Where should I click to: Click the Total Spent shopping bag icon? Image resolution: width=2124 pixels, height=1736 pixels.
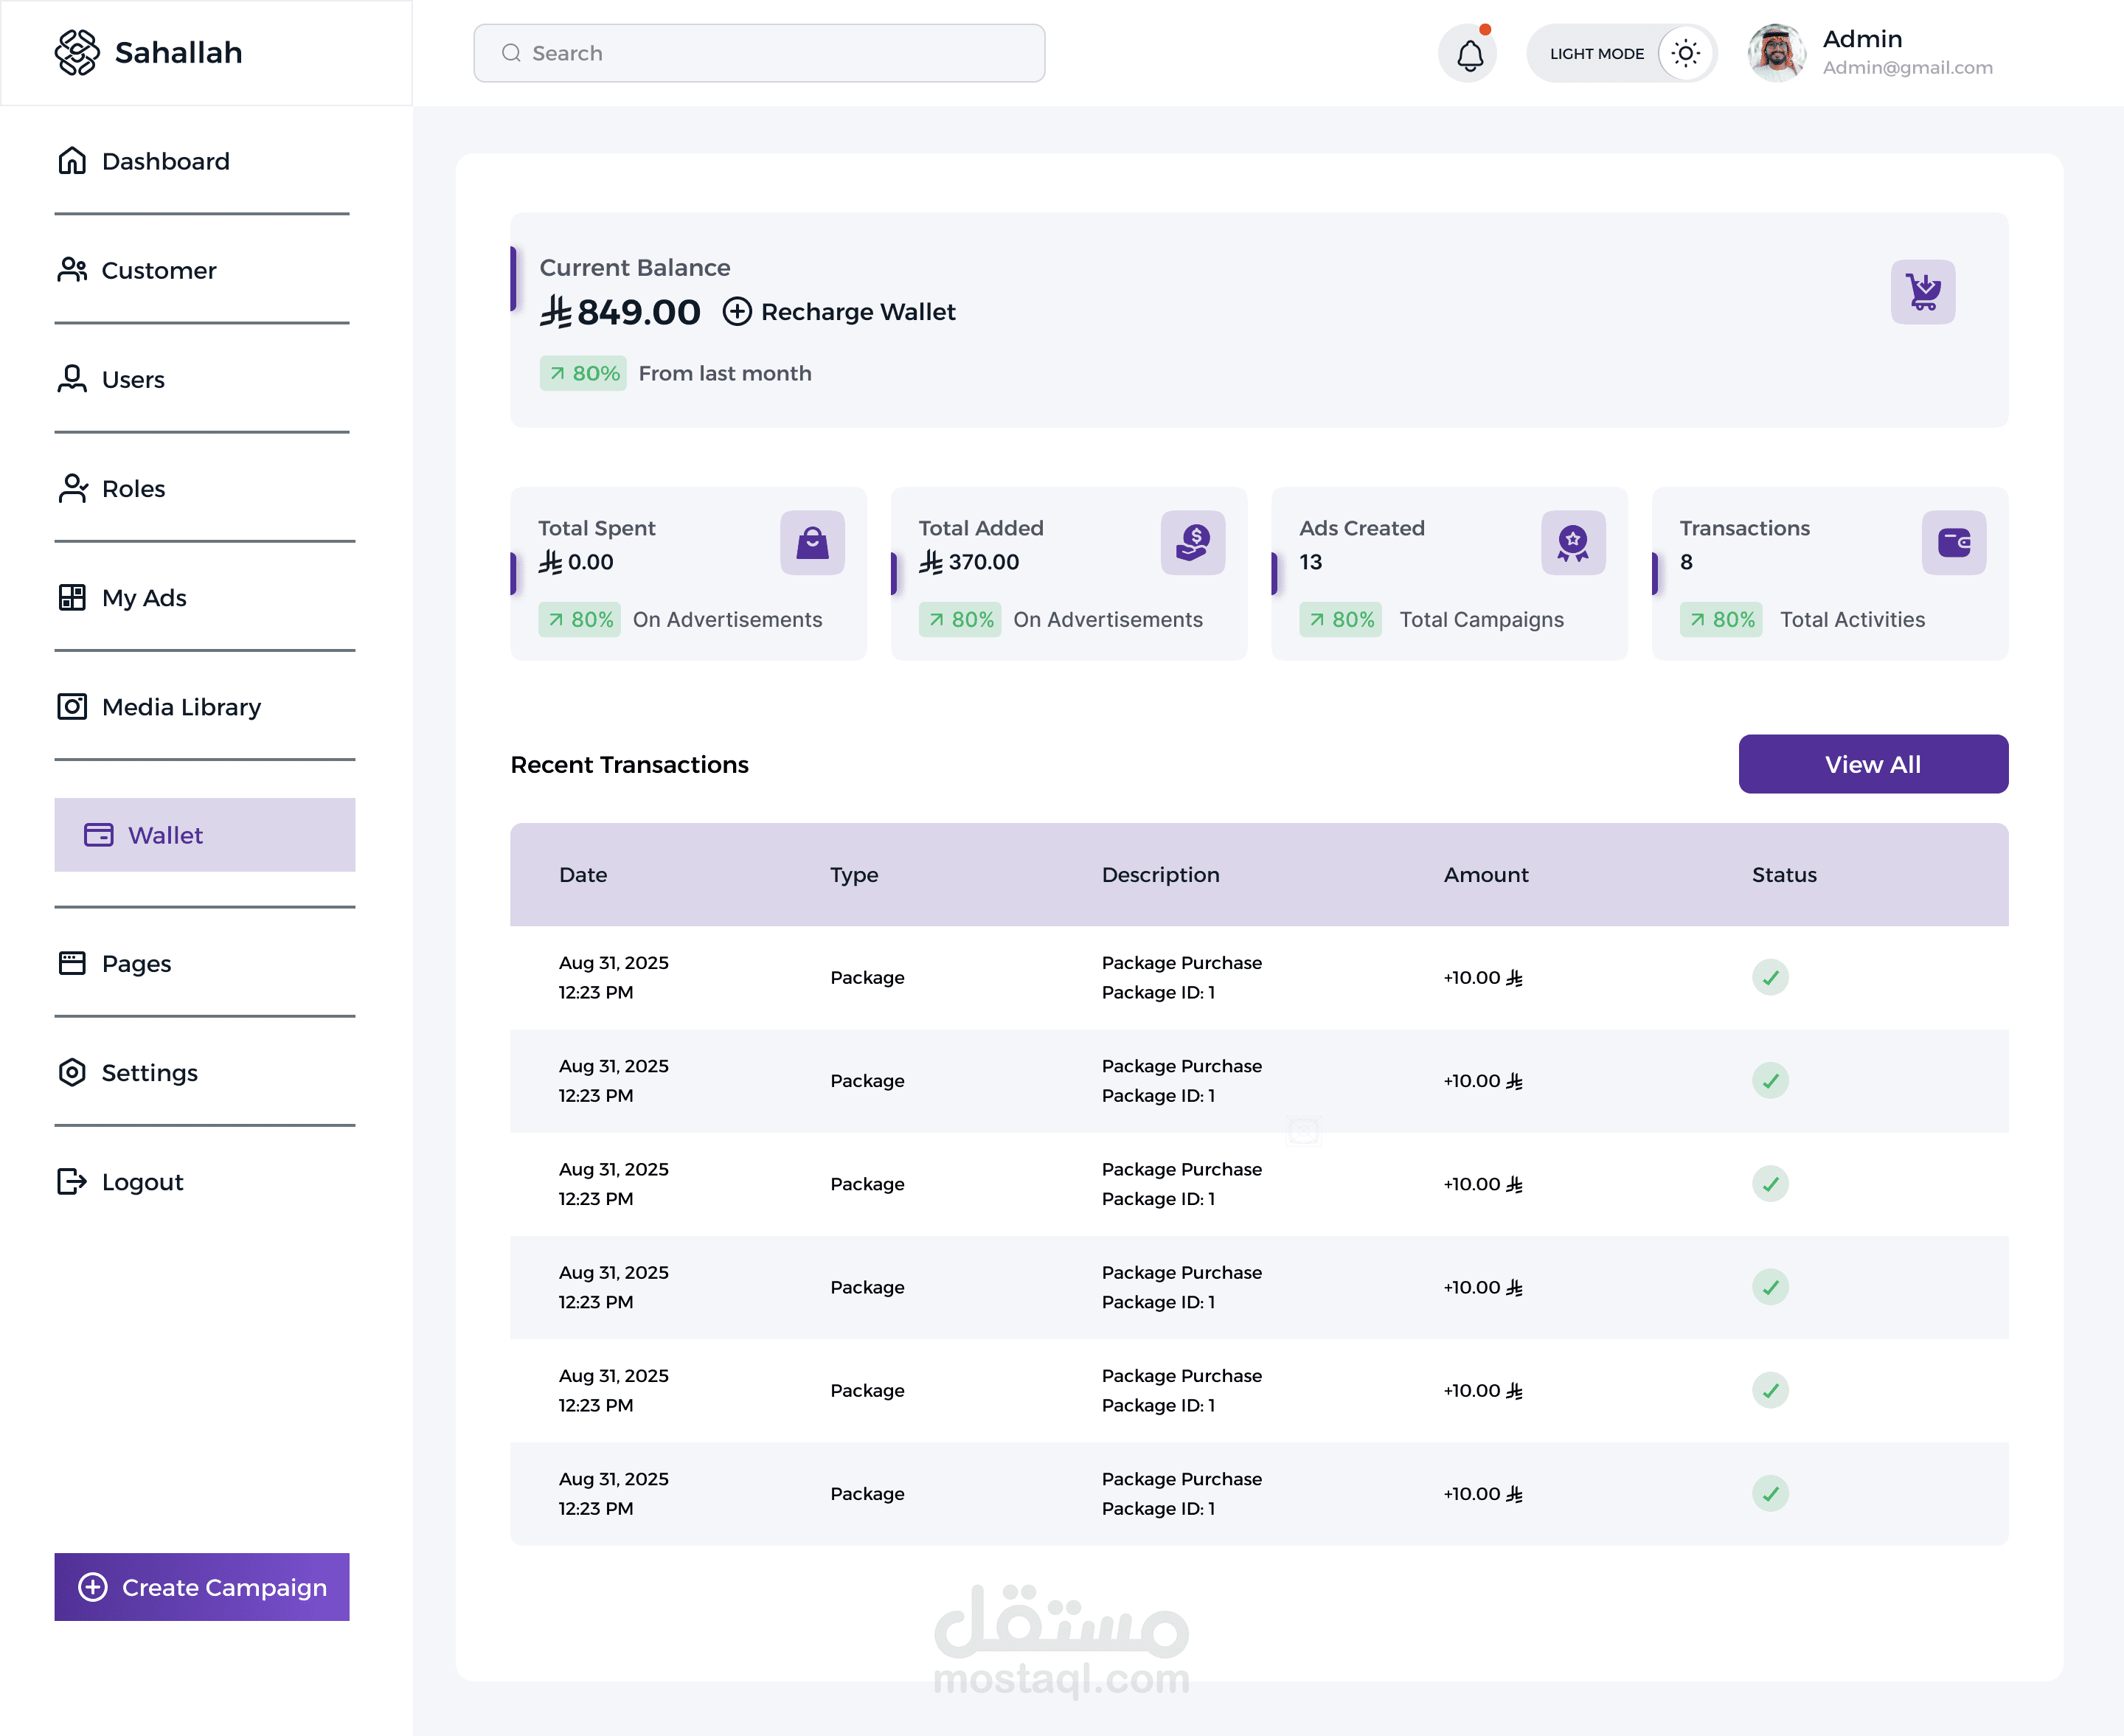[x=812, y=543]
